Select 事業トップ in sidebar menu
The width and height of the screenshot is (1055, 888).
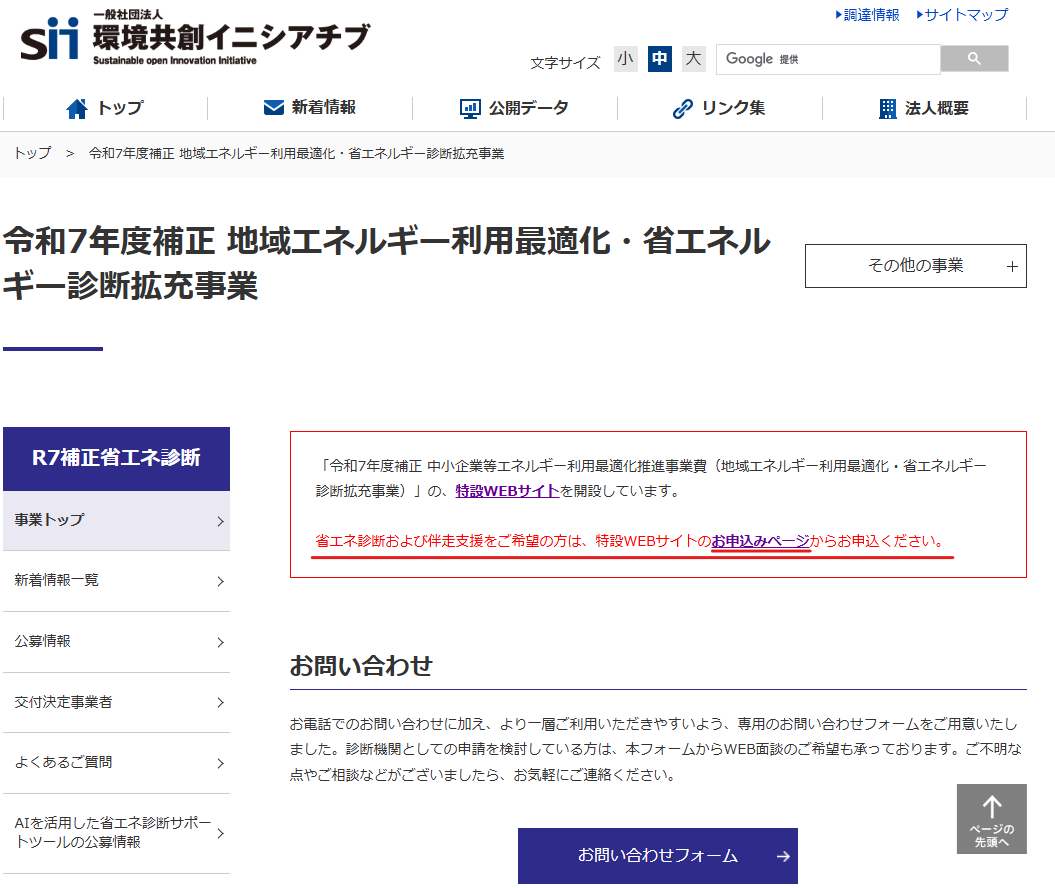click(116, 521)
